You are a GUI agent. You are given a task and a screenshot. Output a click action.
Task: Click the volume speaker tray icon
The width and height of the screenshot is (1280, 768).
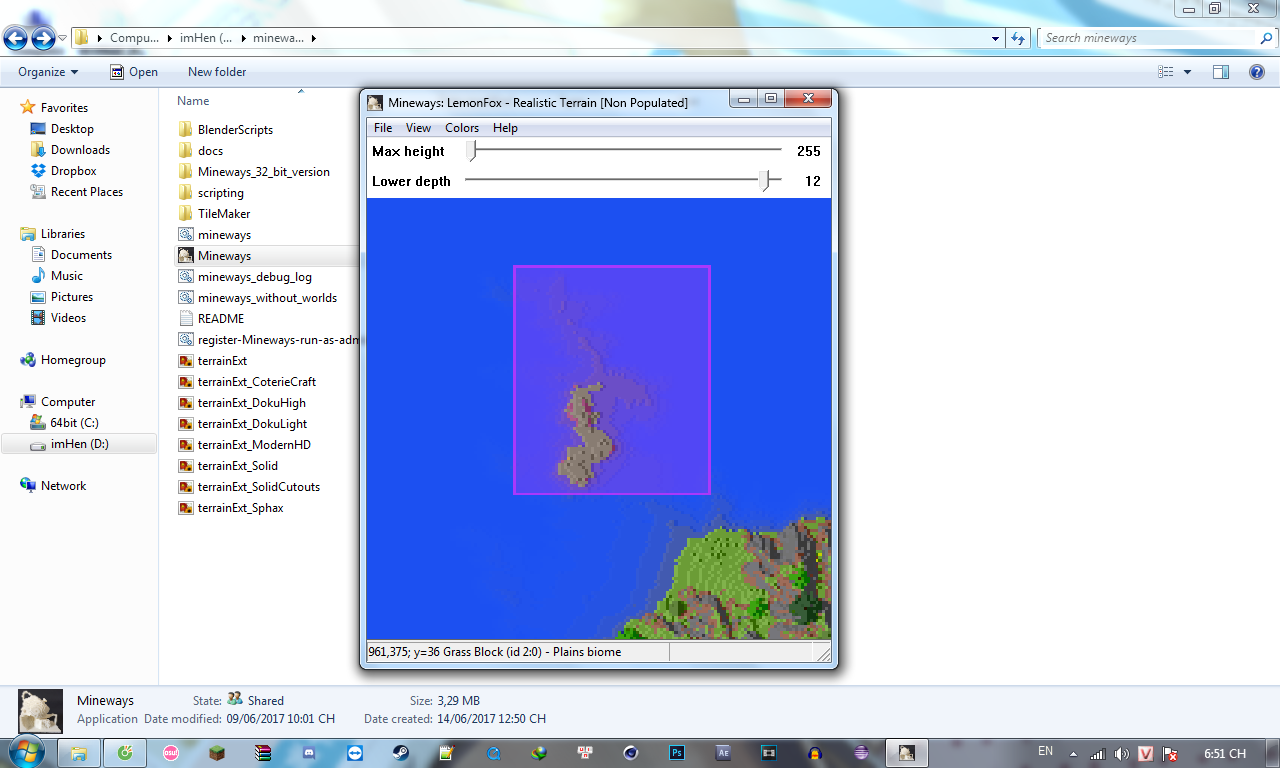click(1121, 754)
